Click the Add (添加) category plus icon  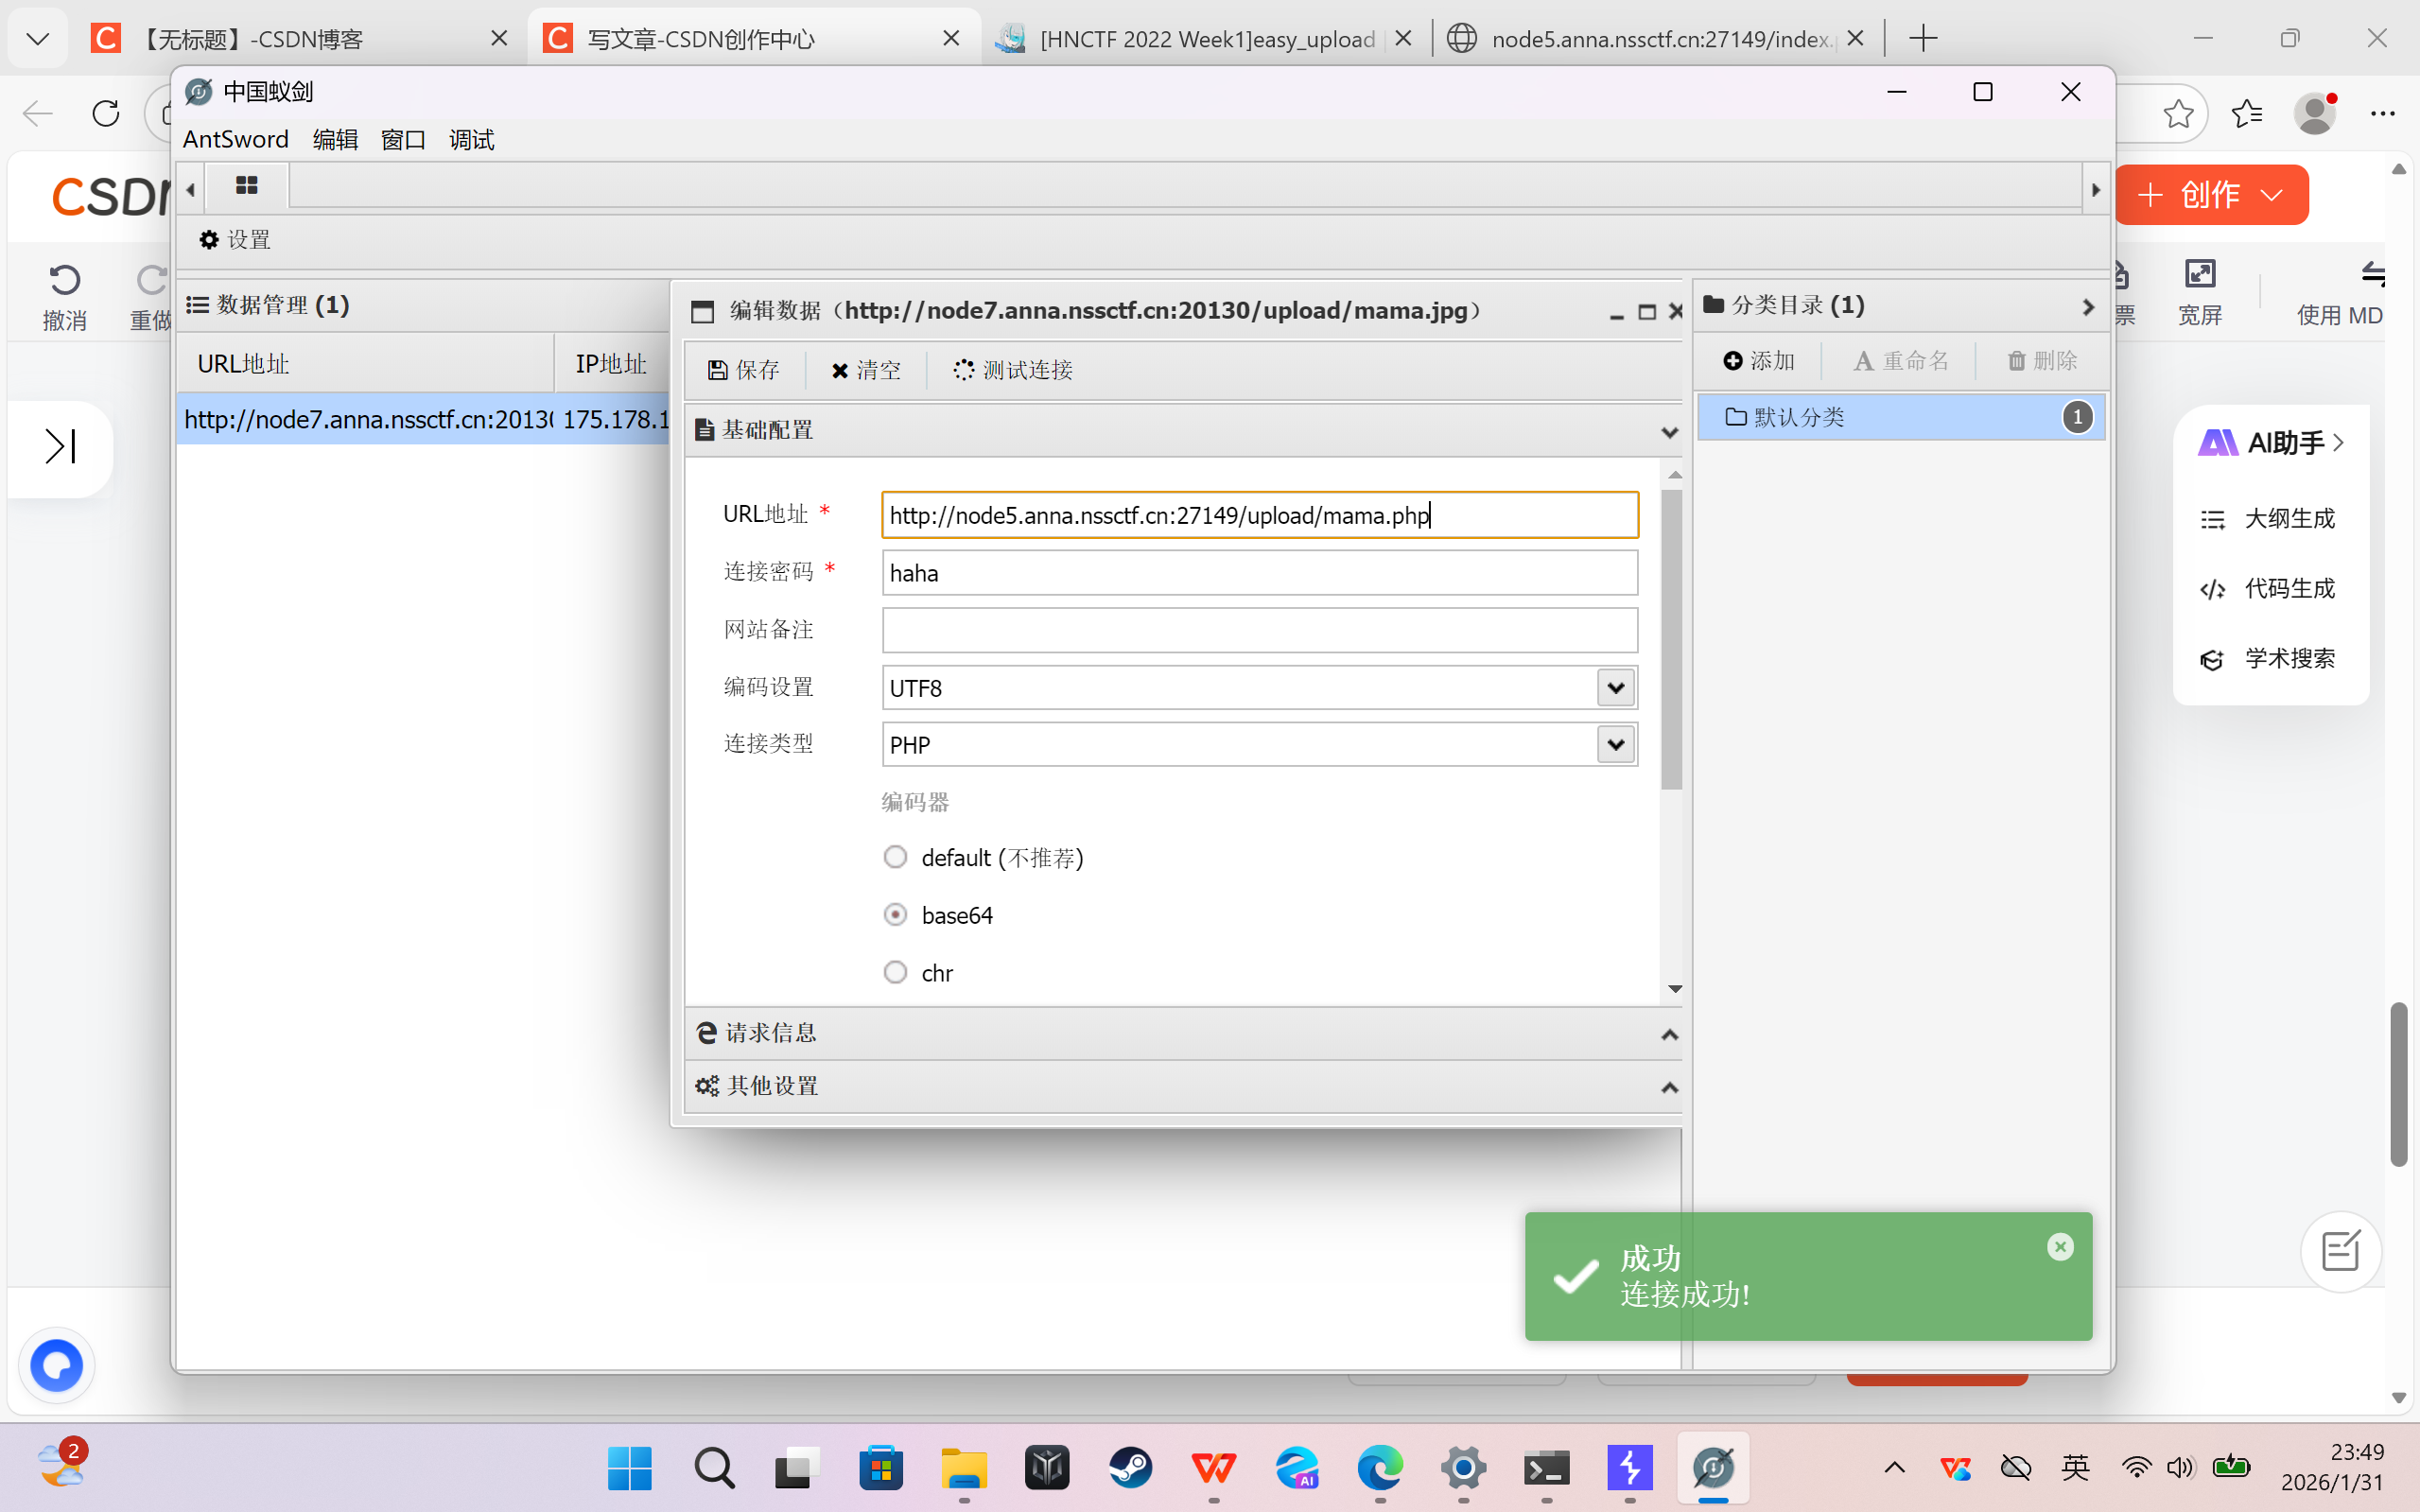(1733, 360)
